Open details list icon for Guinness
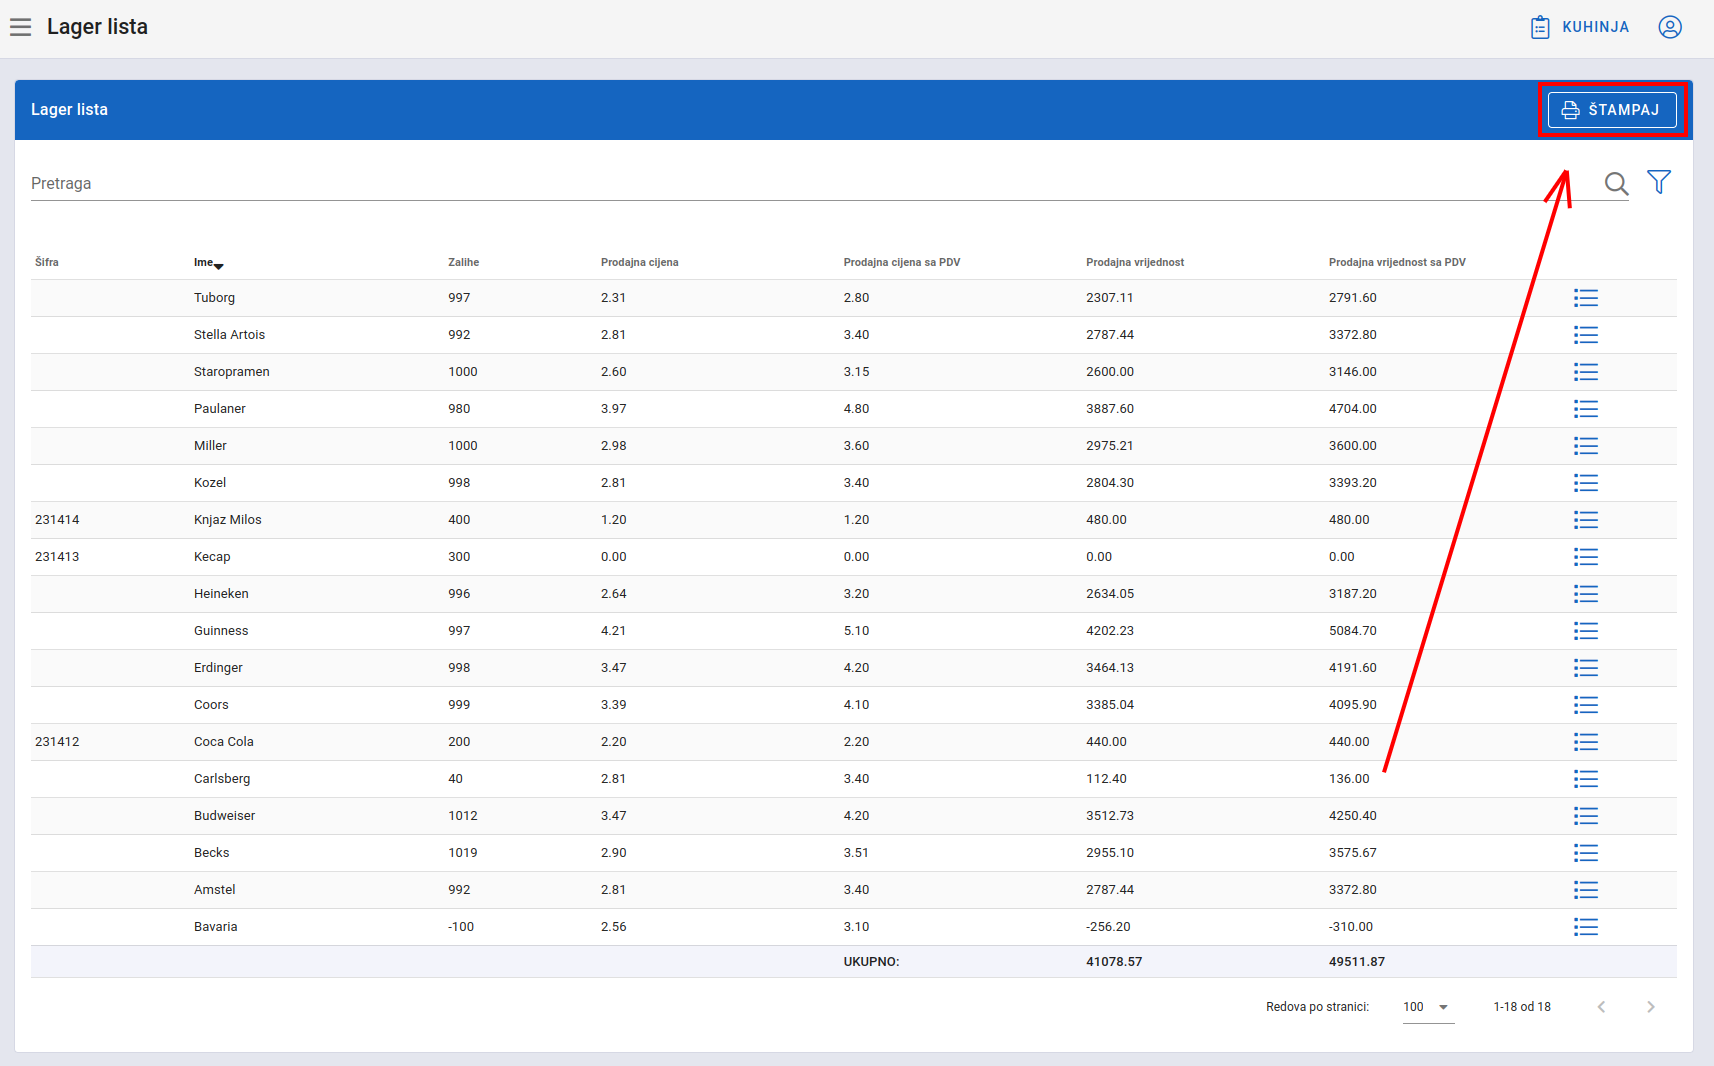Viewport: 1714px width, 1066px height. (1586, 631)
